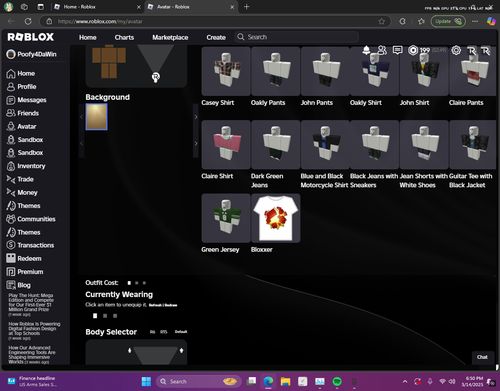The image size is (500, 391).
Task: Open Charts in top navigation
Action: pos(124,37)
